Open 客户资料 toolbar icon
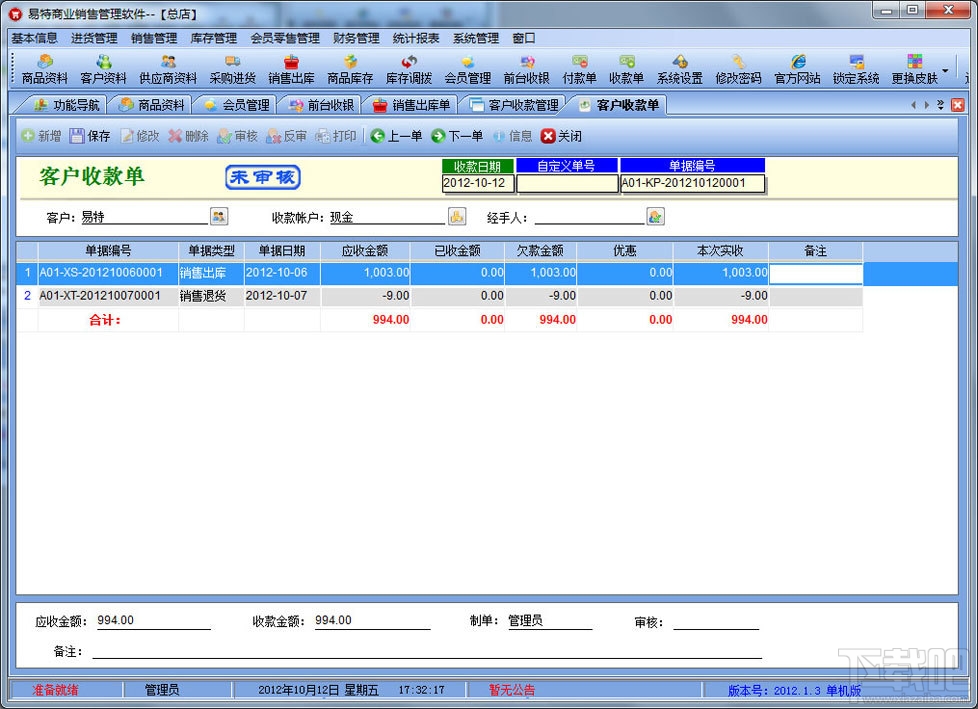978x709 pixels. tap(104, 69)
